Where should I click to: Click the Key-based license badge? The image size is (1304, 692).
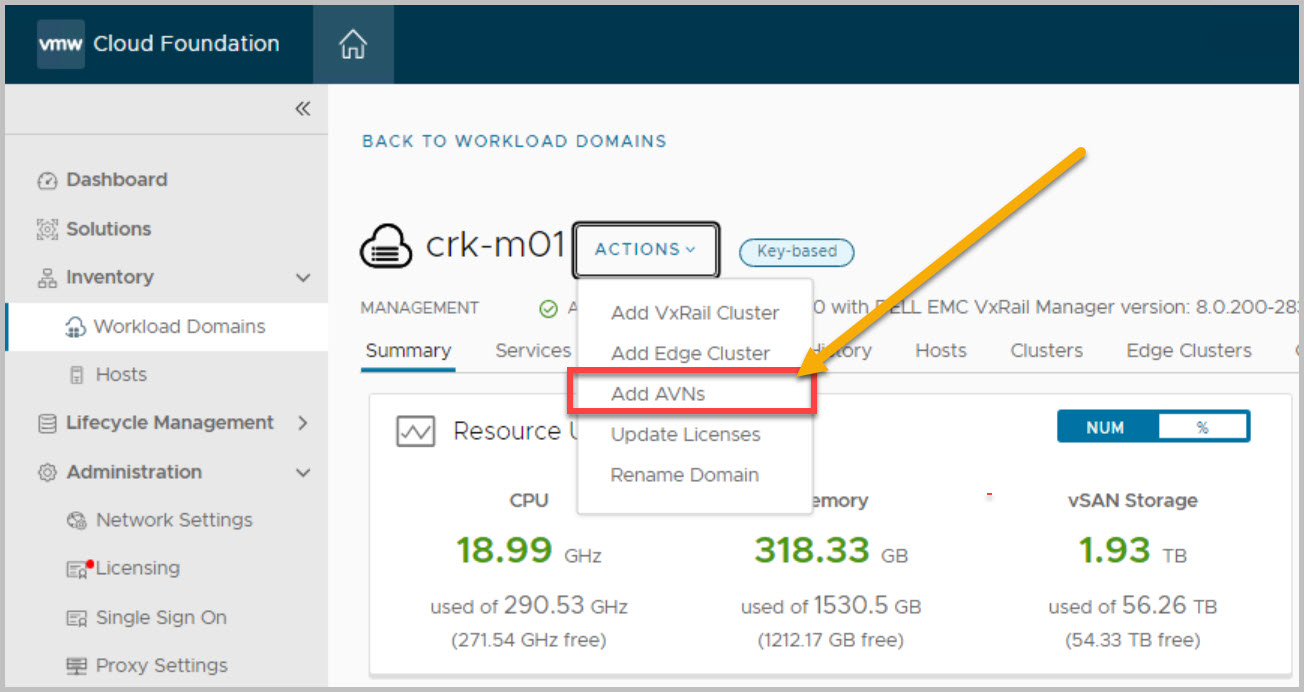point(796,252)
